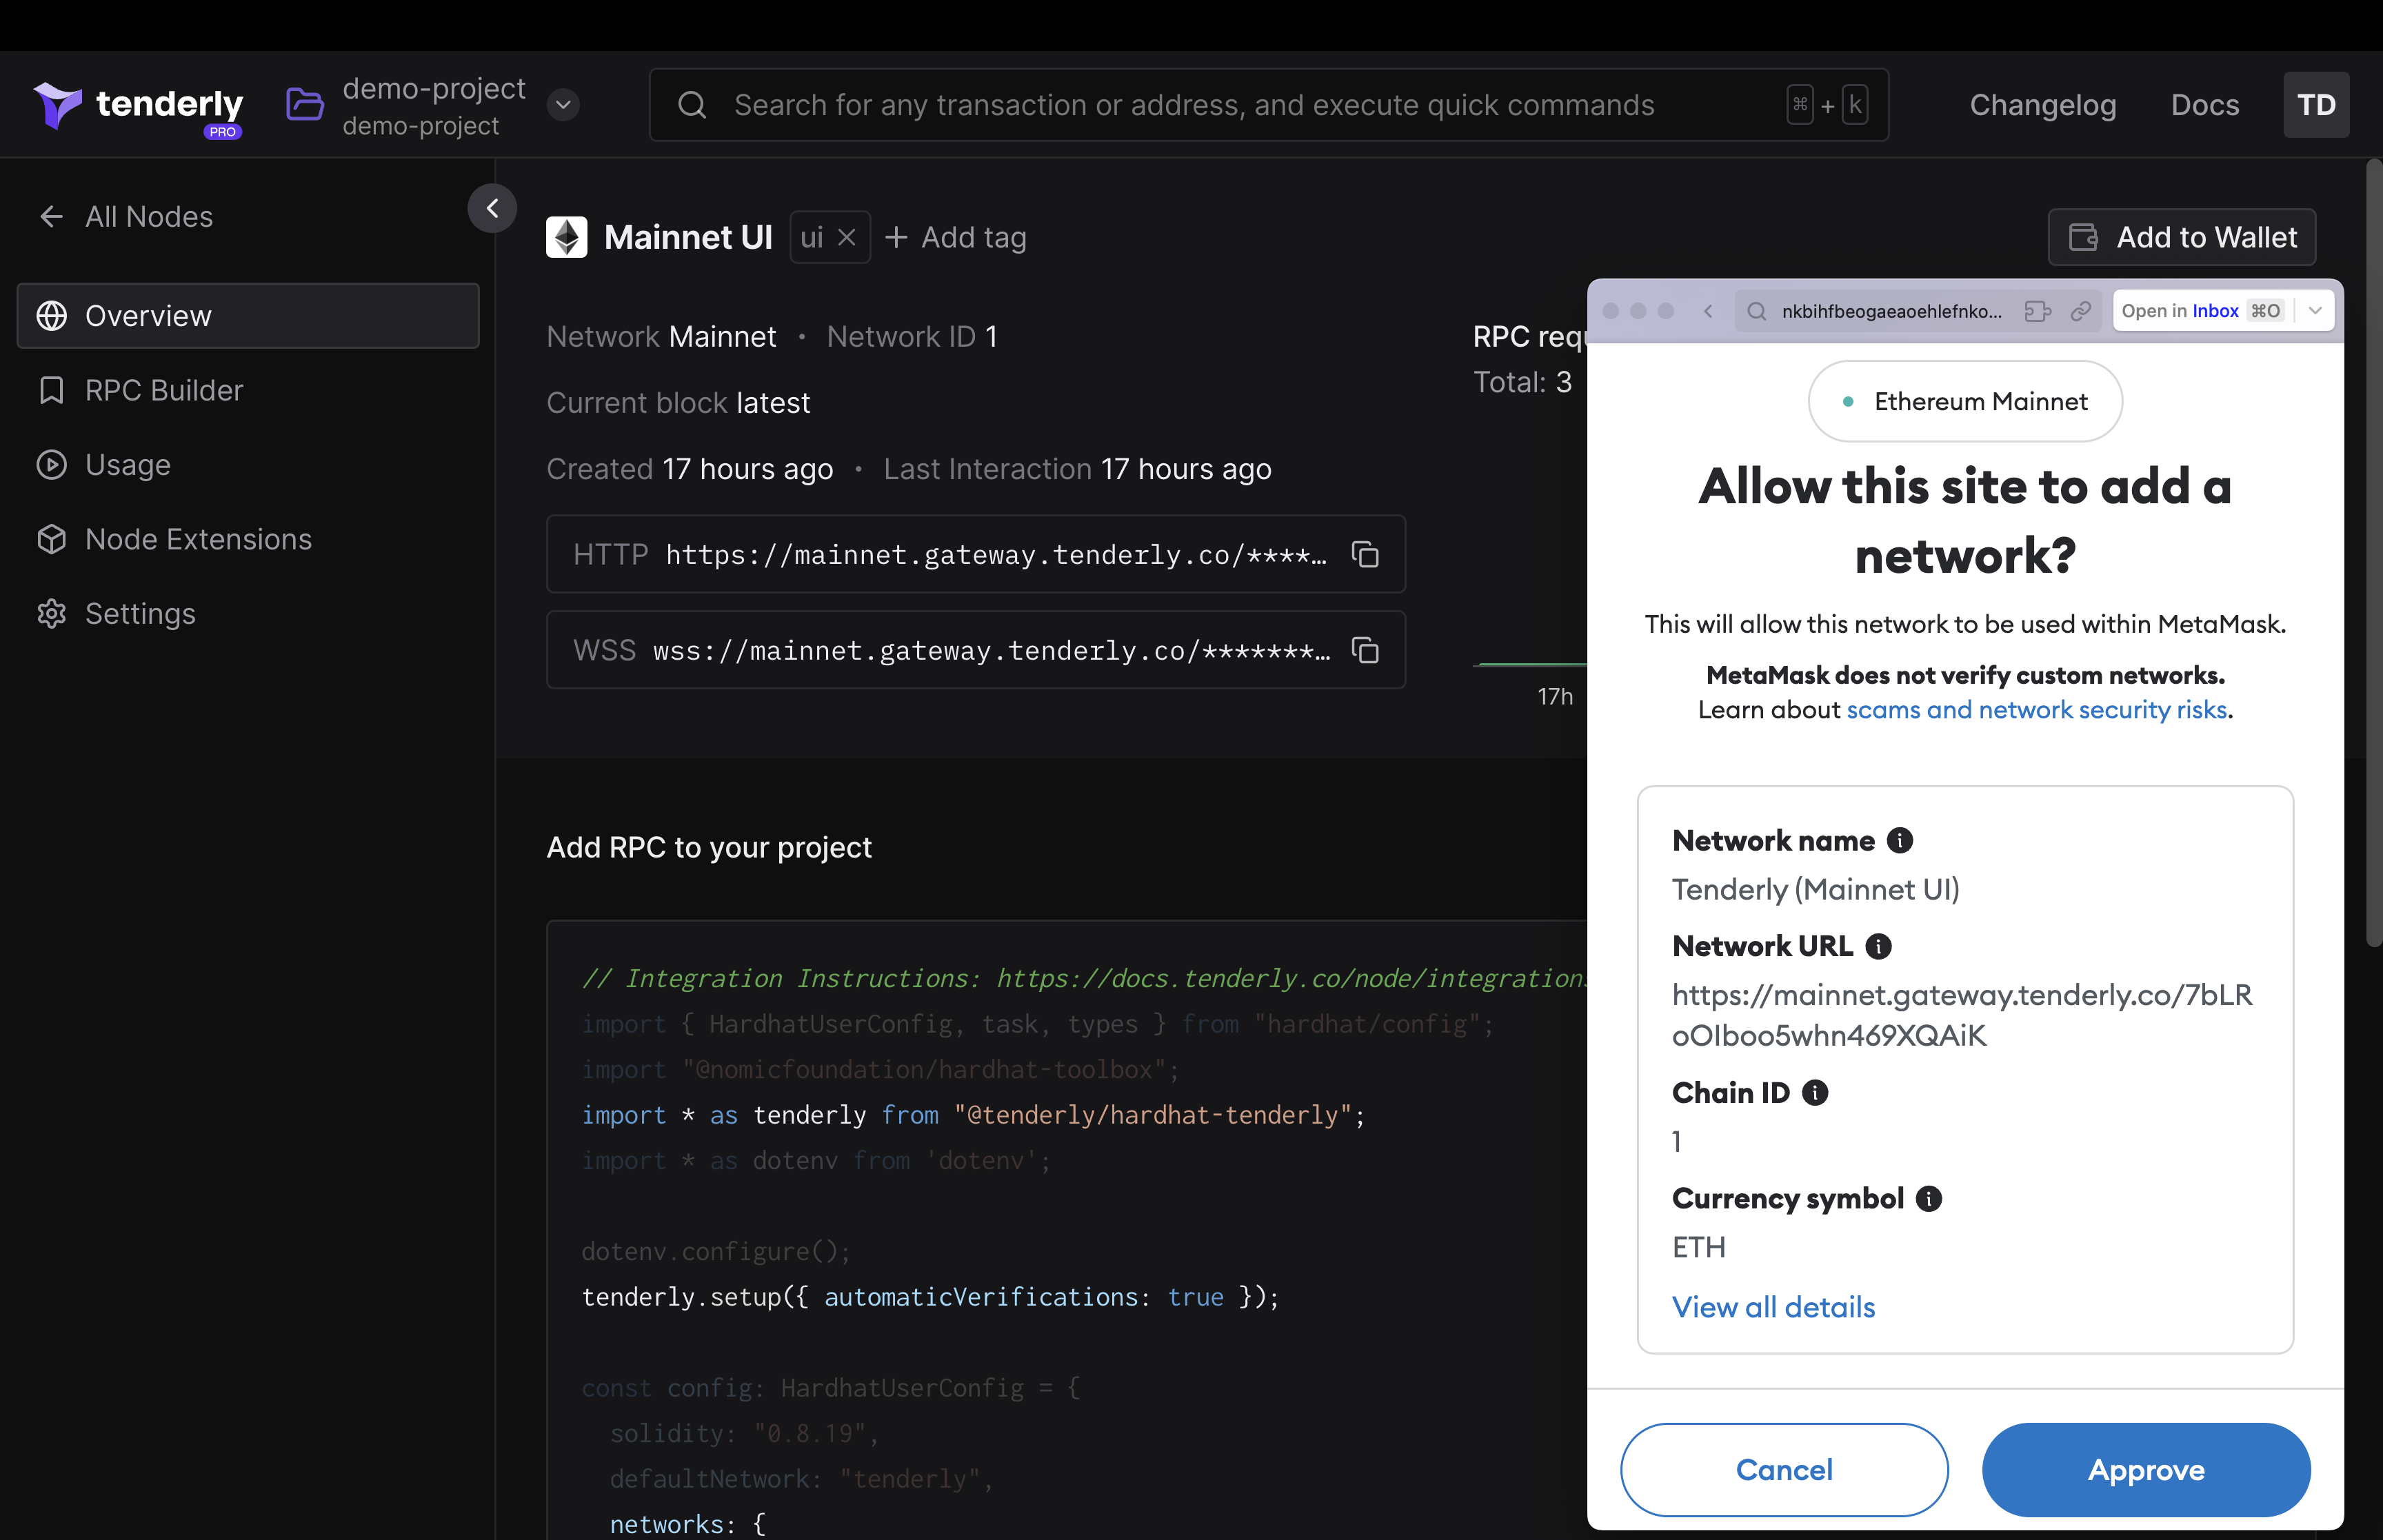Image resolution: width=2383 pixels, height=1540 pixels.
Task: Expand the demo-project selector chevron
Action: (563, 104)
